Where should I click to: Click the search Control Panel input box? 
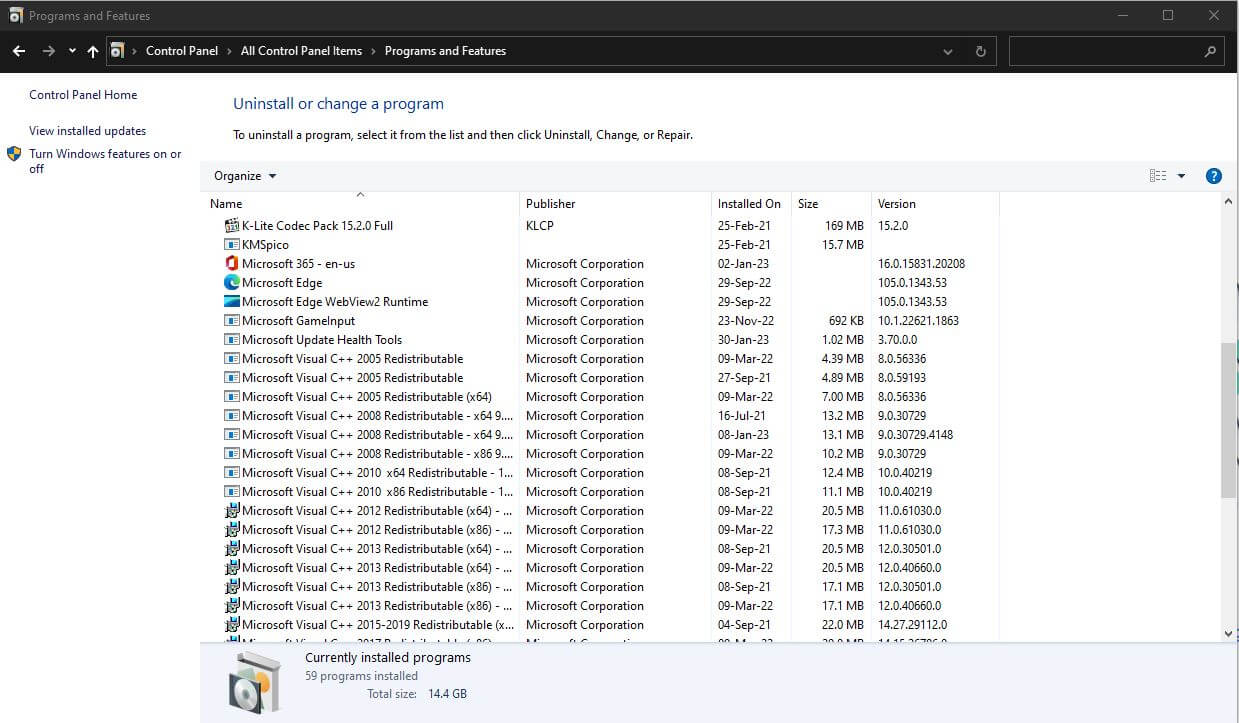point(1117,51)
